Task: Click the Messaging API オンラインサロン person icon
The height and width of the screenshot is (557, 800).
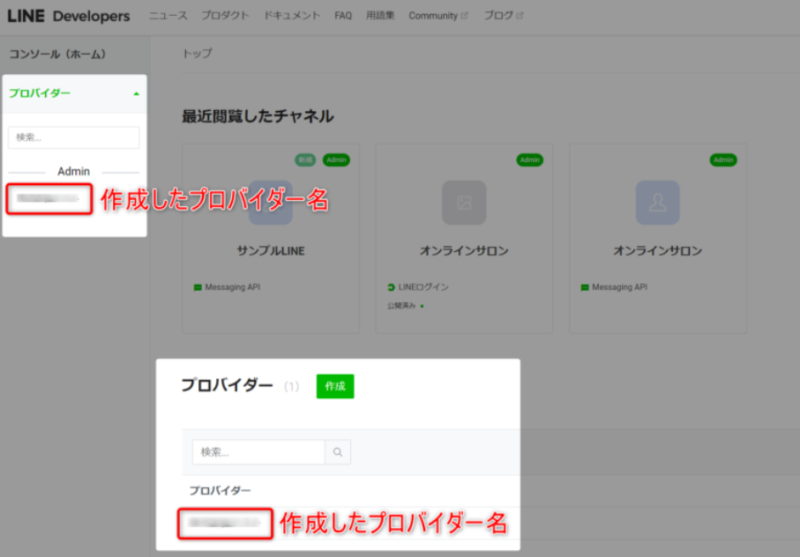Action: pyautogui.click(x=657, y=202)
